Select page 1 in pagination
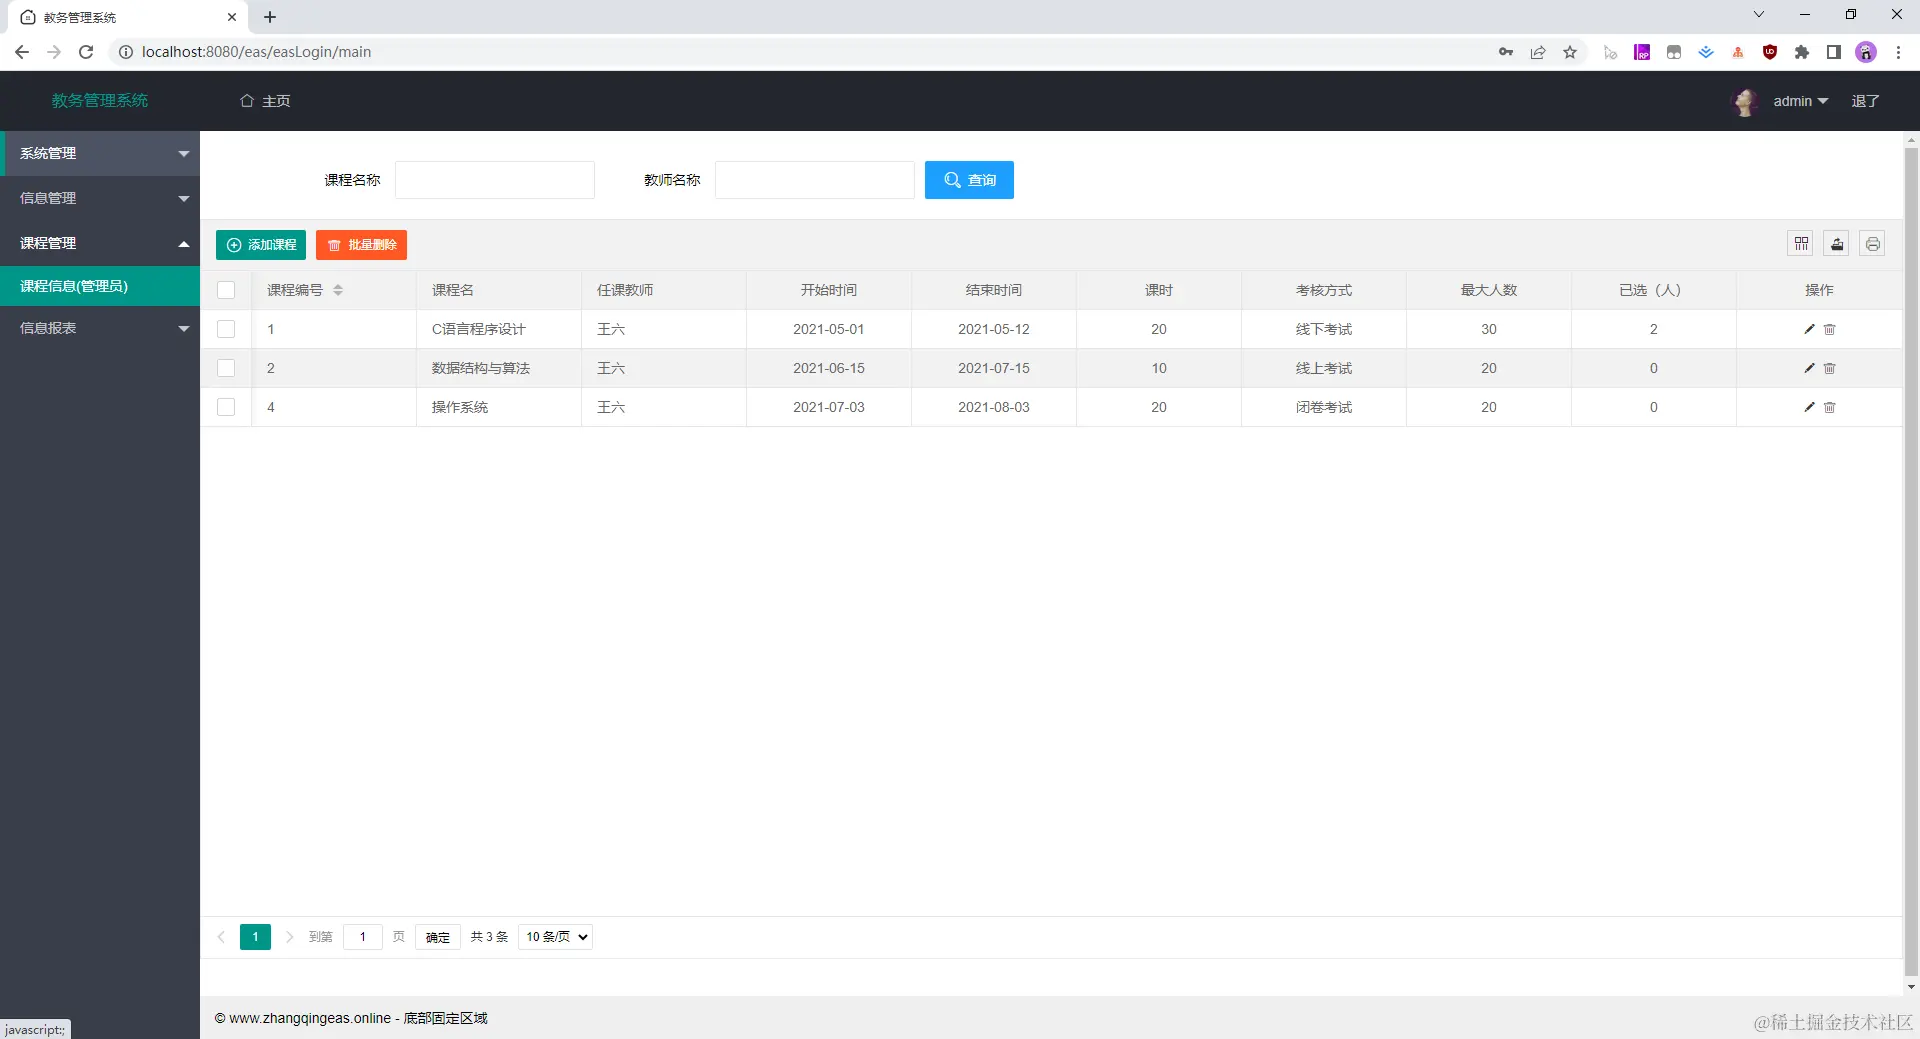 click(255, 937)
